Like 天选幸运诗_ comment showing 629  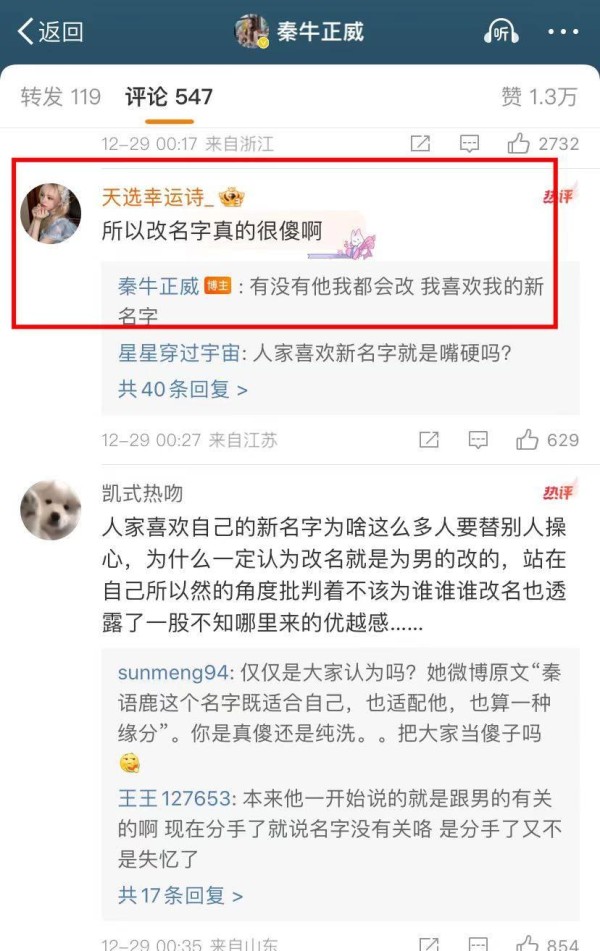[527, 440]
